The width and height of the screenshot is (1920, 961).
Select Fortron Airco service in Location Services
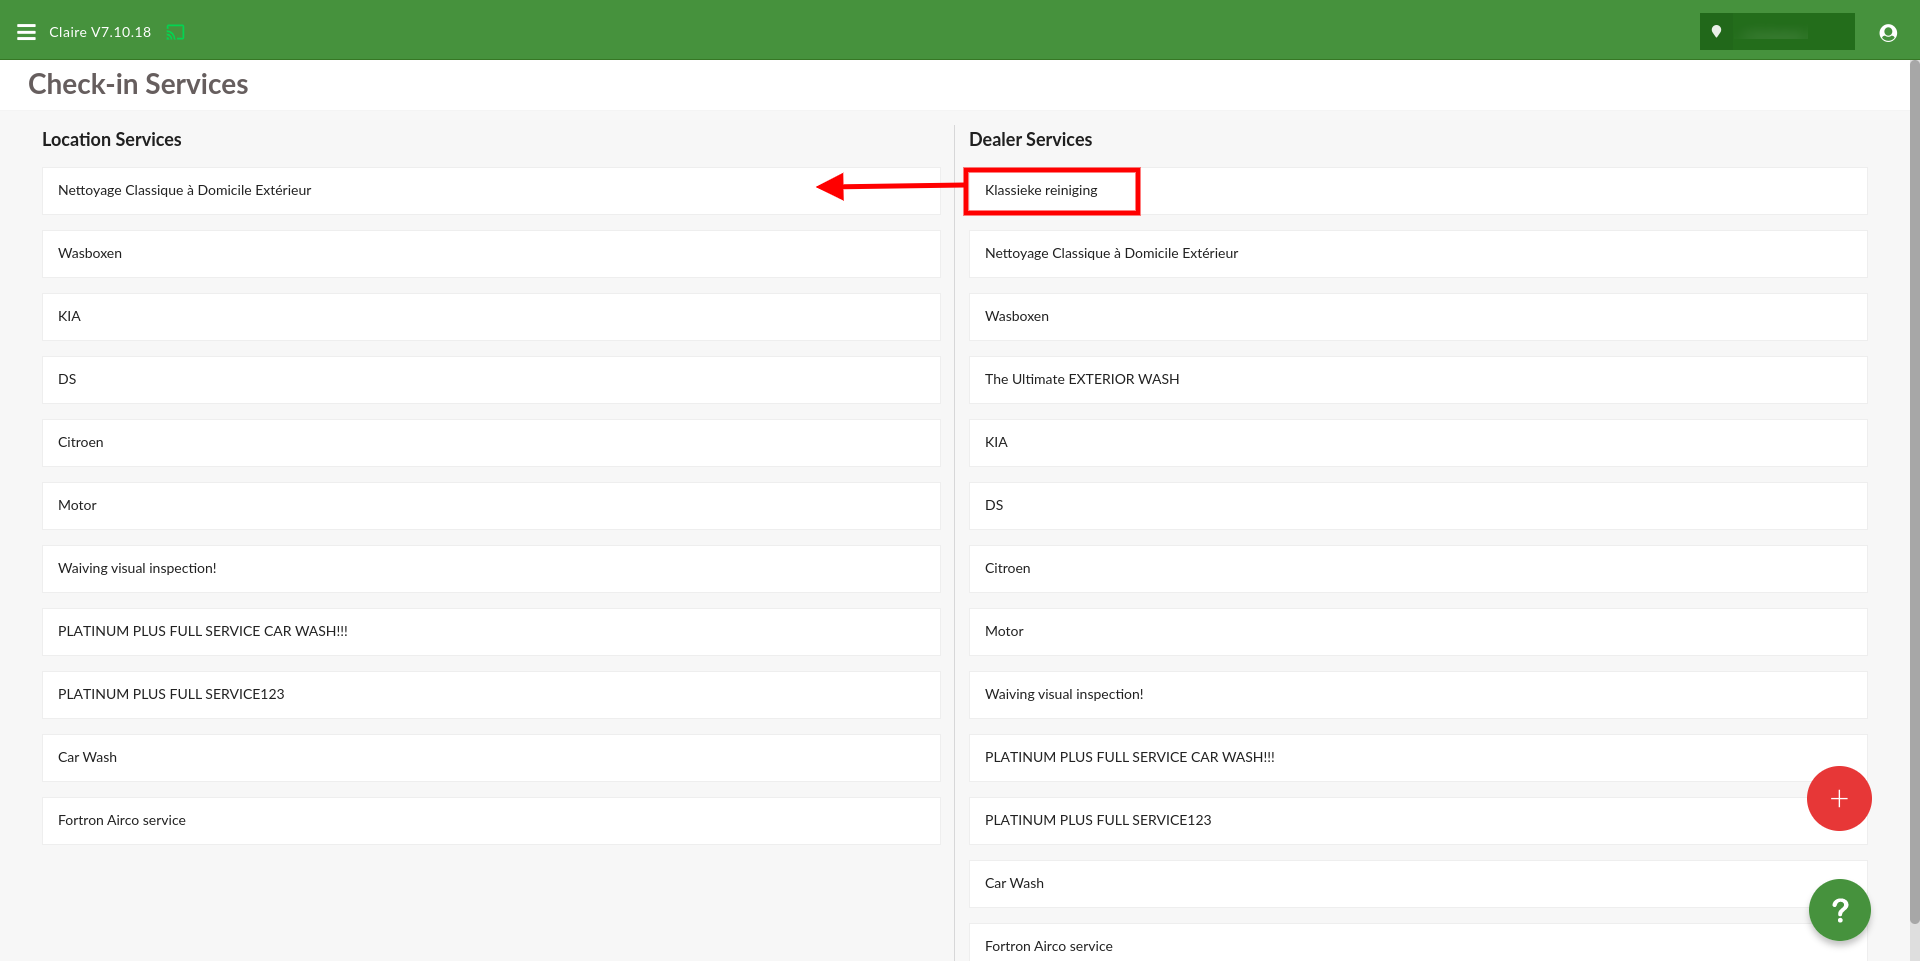point(491,820)
